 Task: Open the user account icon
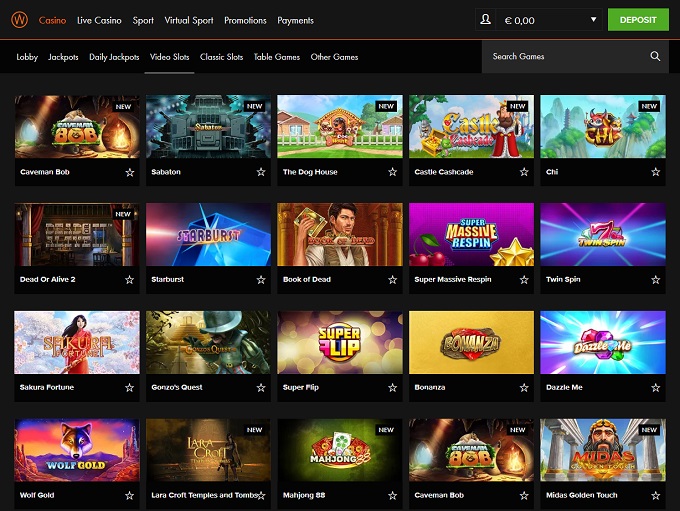486,20
